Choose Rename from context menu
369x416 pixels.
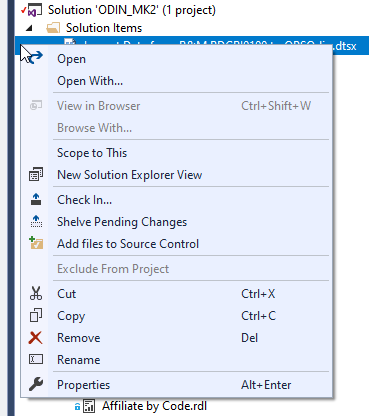[x=176, y=360]
